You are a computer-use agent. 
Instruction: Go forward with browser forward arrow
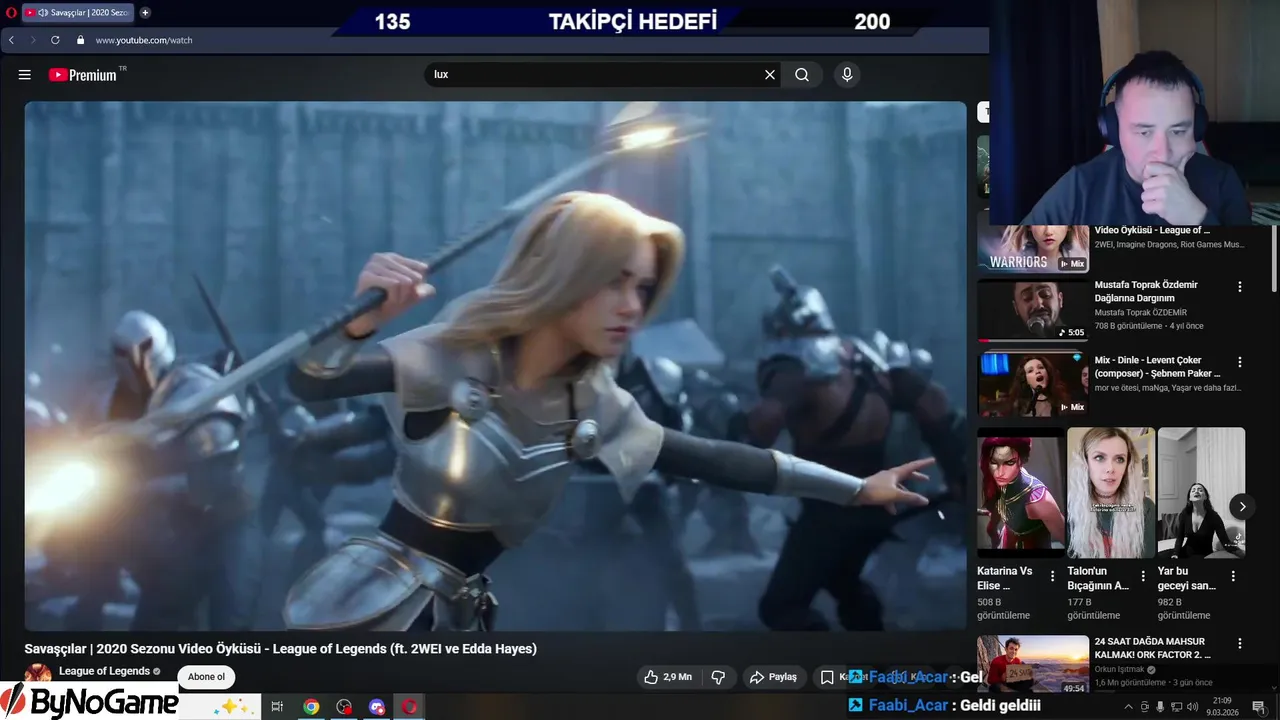[33, 40]
